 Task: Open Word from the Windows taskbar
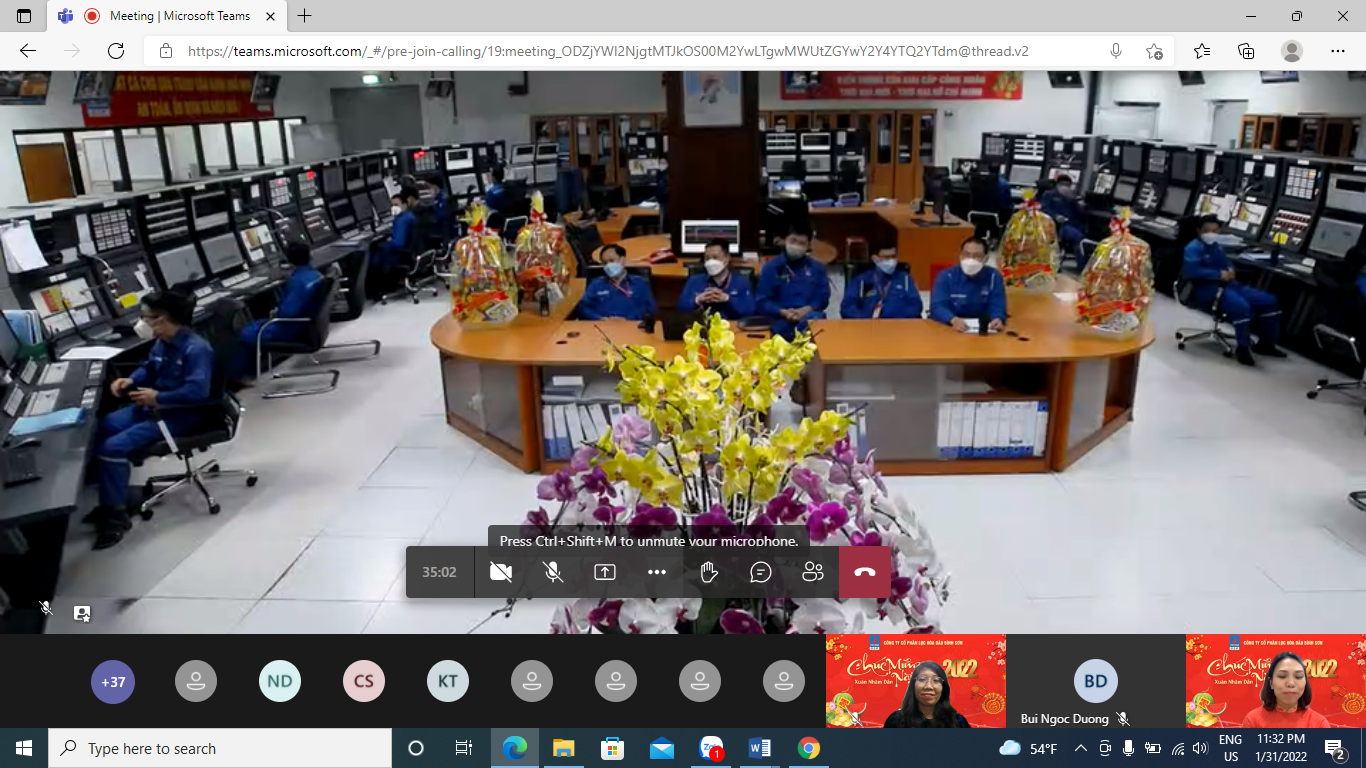coord(760,748)
